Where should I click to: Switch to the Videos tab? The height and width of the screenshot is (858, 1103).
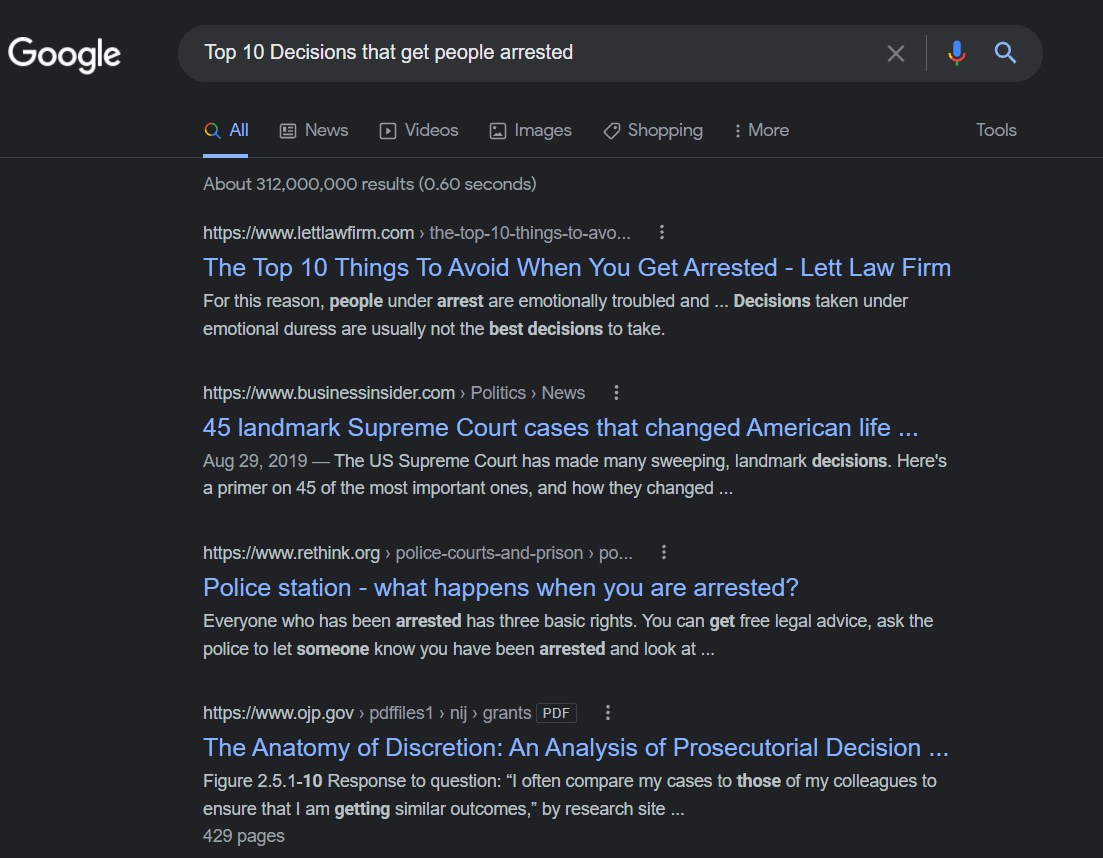[x=419, y=130]
